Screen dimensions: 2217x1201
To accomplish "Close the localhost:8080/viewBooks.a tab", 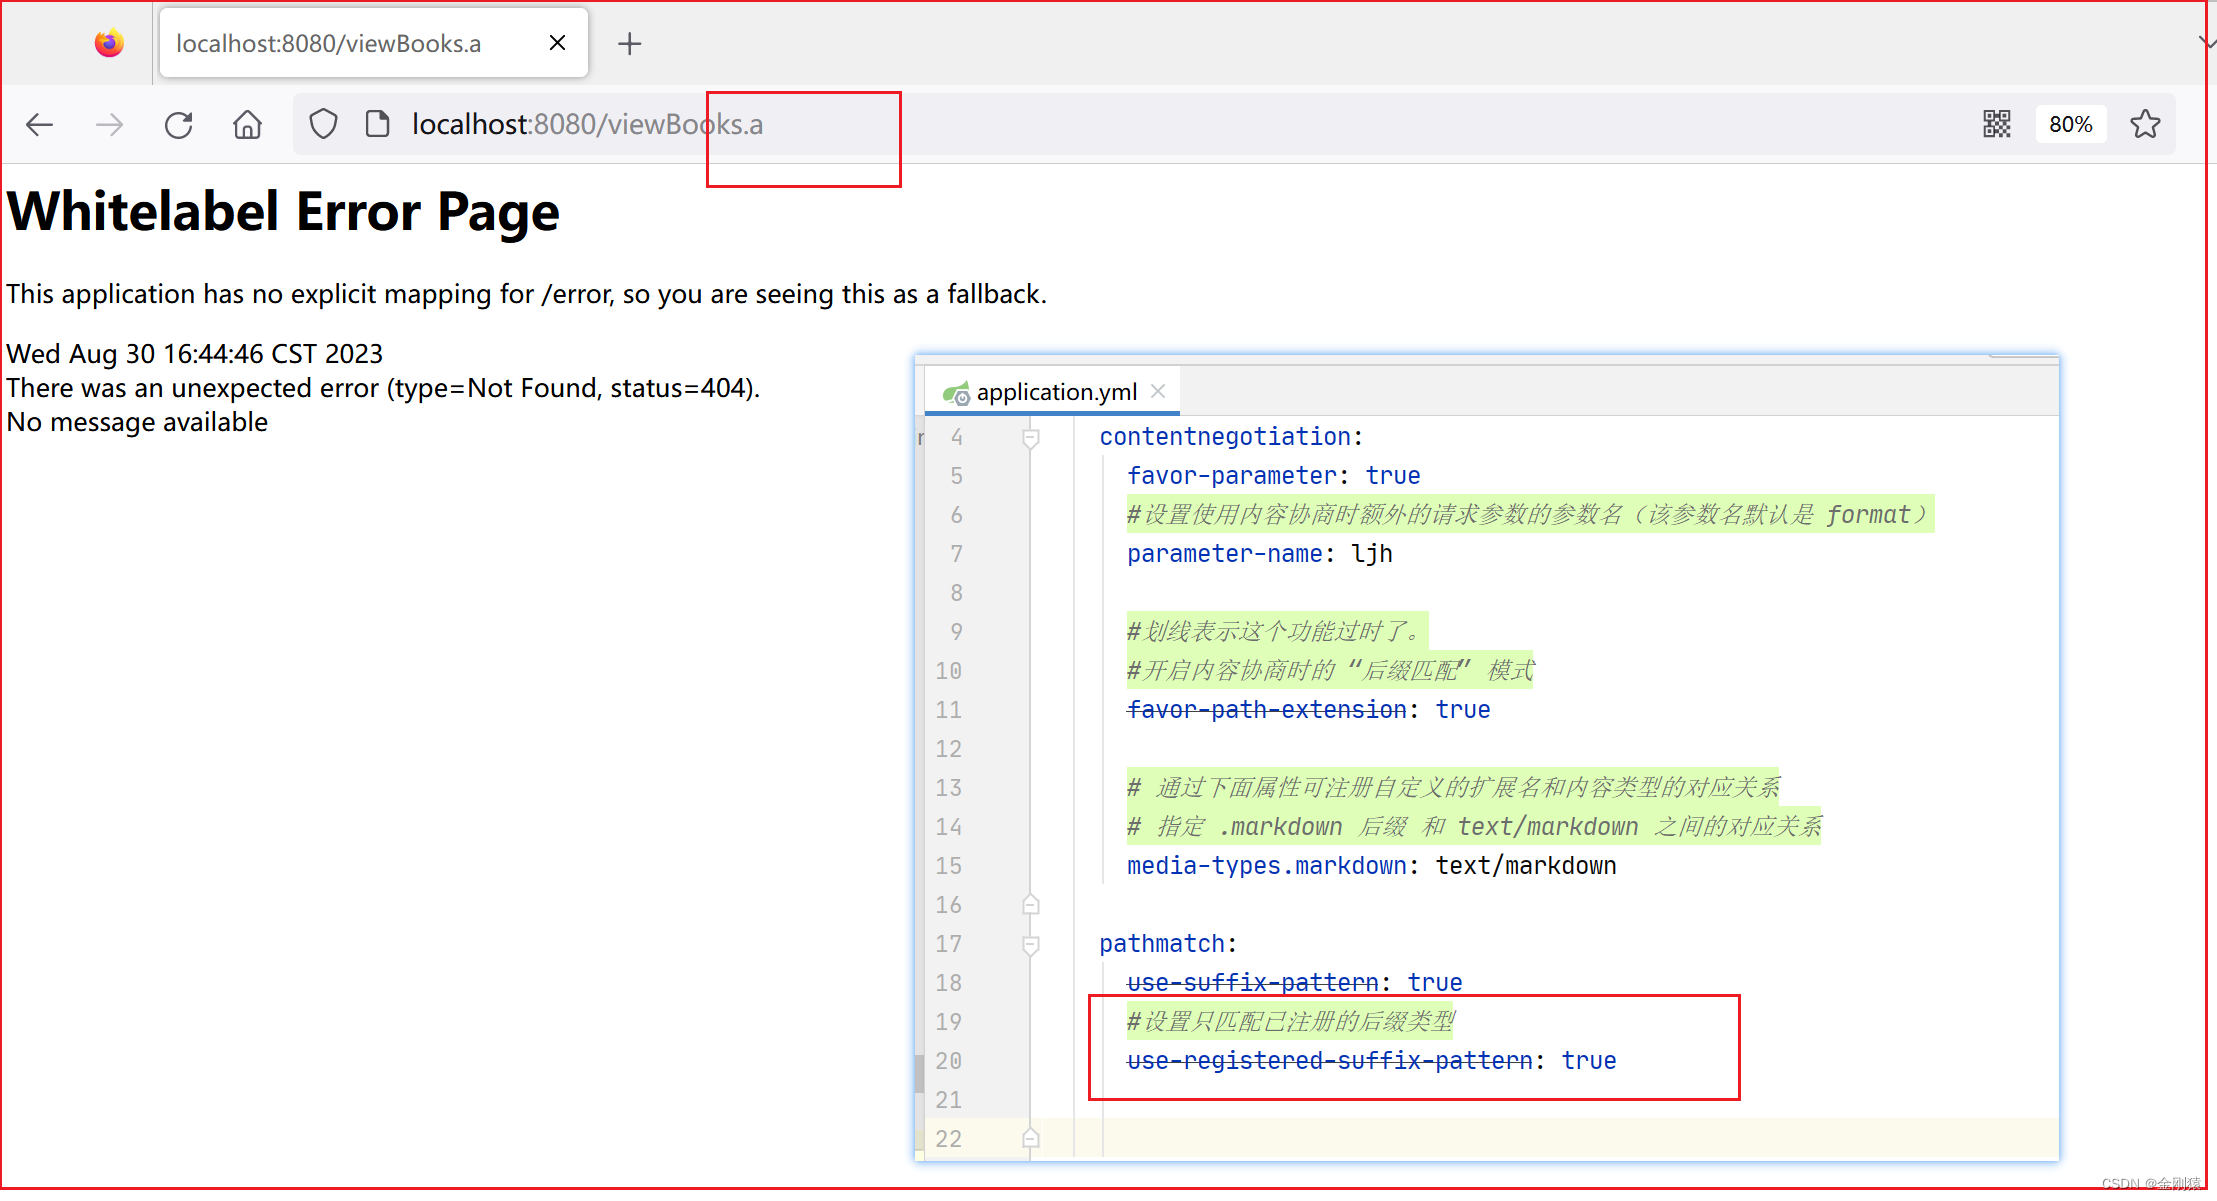I will tap(557, 43).
